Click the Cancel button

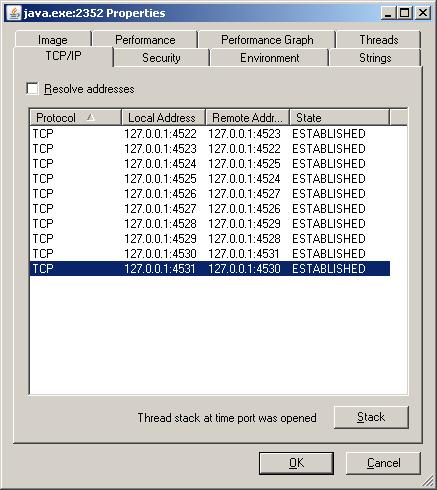[x=383, y=463]
